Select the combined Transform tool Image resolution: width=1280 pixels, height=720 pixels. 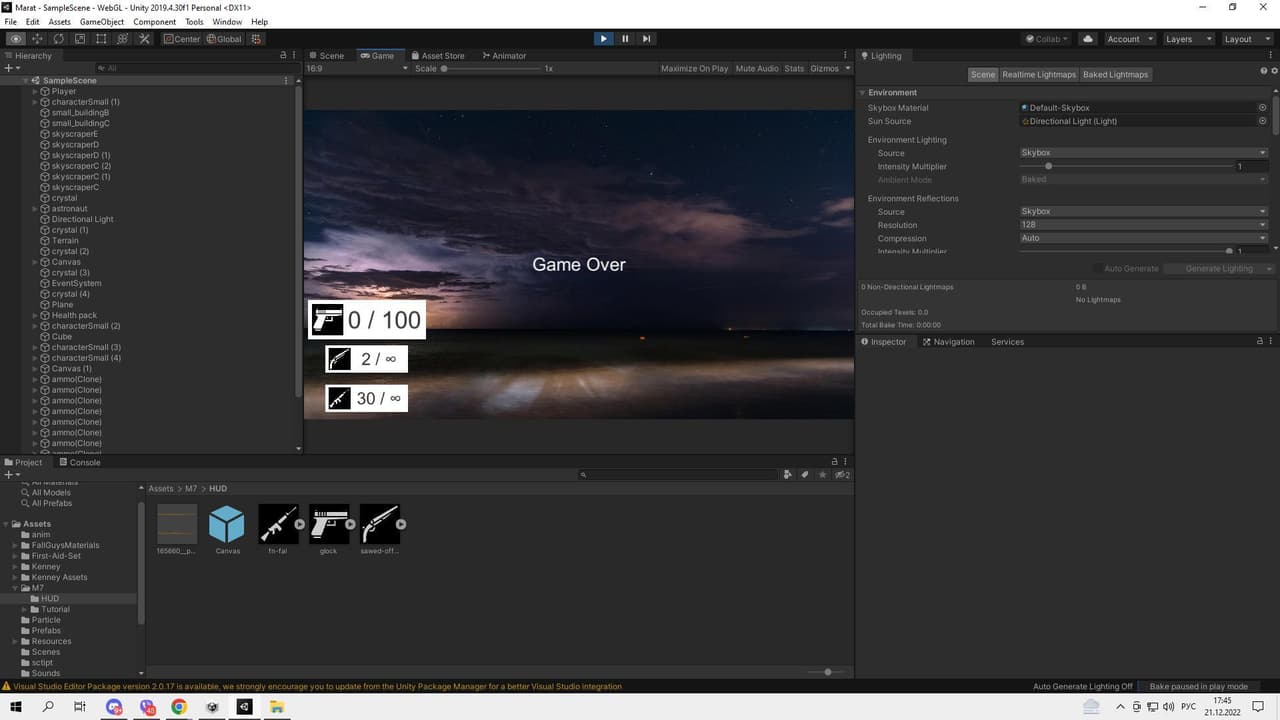point(122,39)
